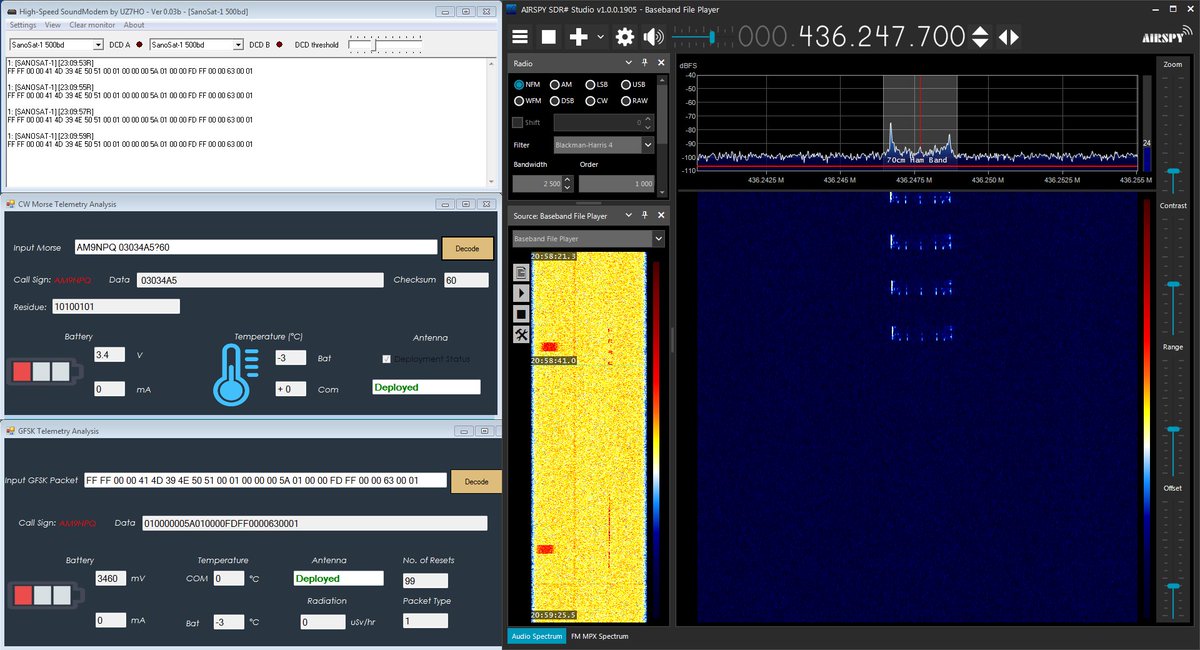Close the Radio panel
1200x650 pixels.
point(661,63)
